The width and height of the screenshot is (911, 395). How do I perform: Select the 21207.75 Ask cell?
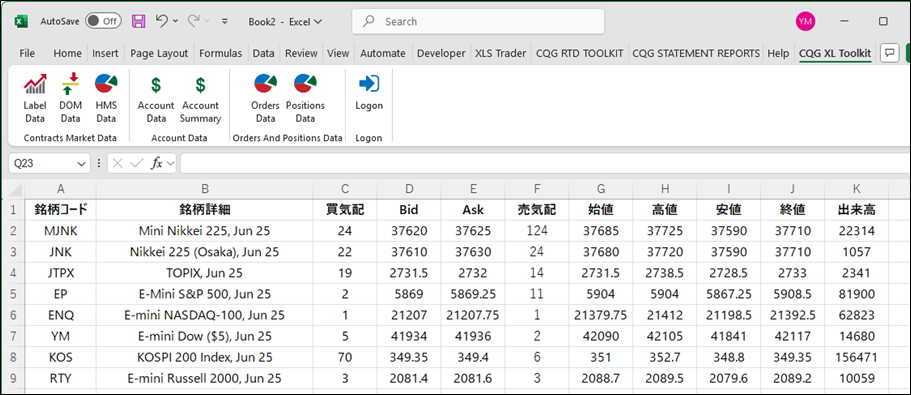[x=473, y=315]
